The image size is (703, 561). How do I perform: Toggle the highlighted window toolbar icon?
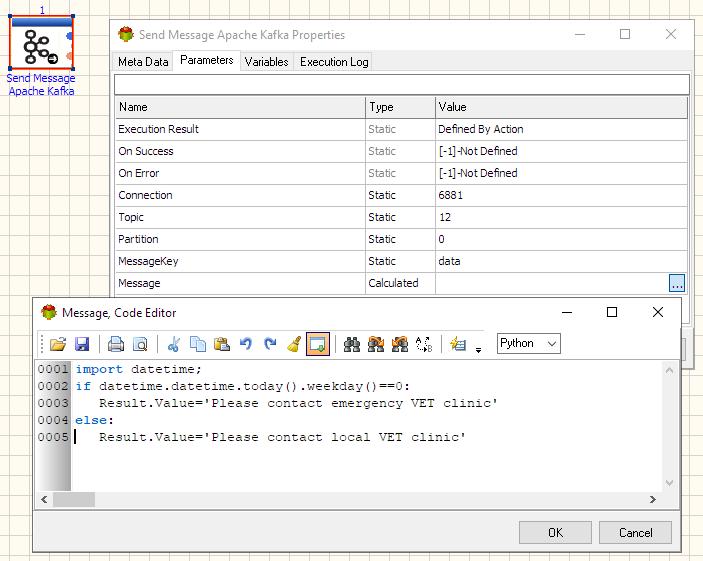318,344
